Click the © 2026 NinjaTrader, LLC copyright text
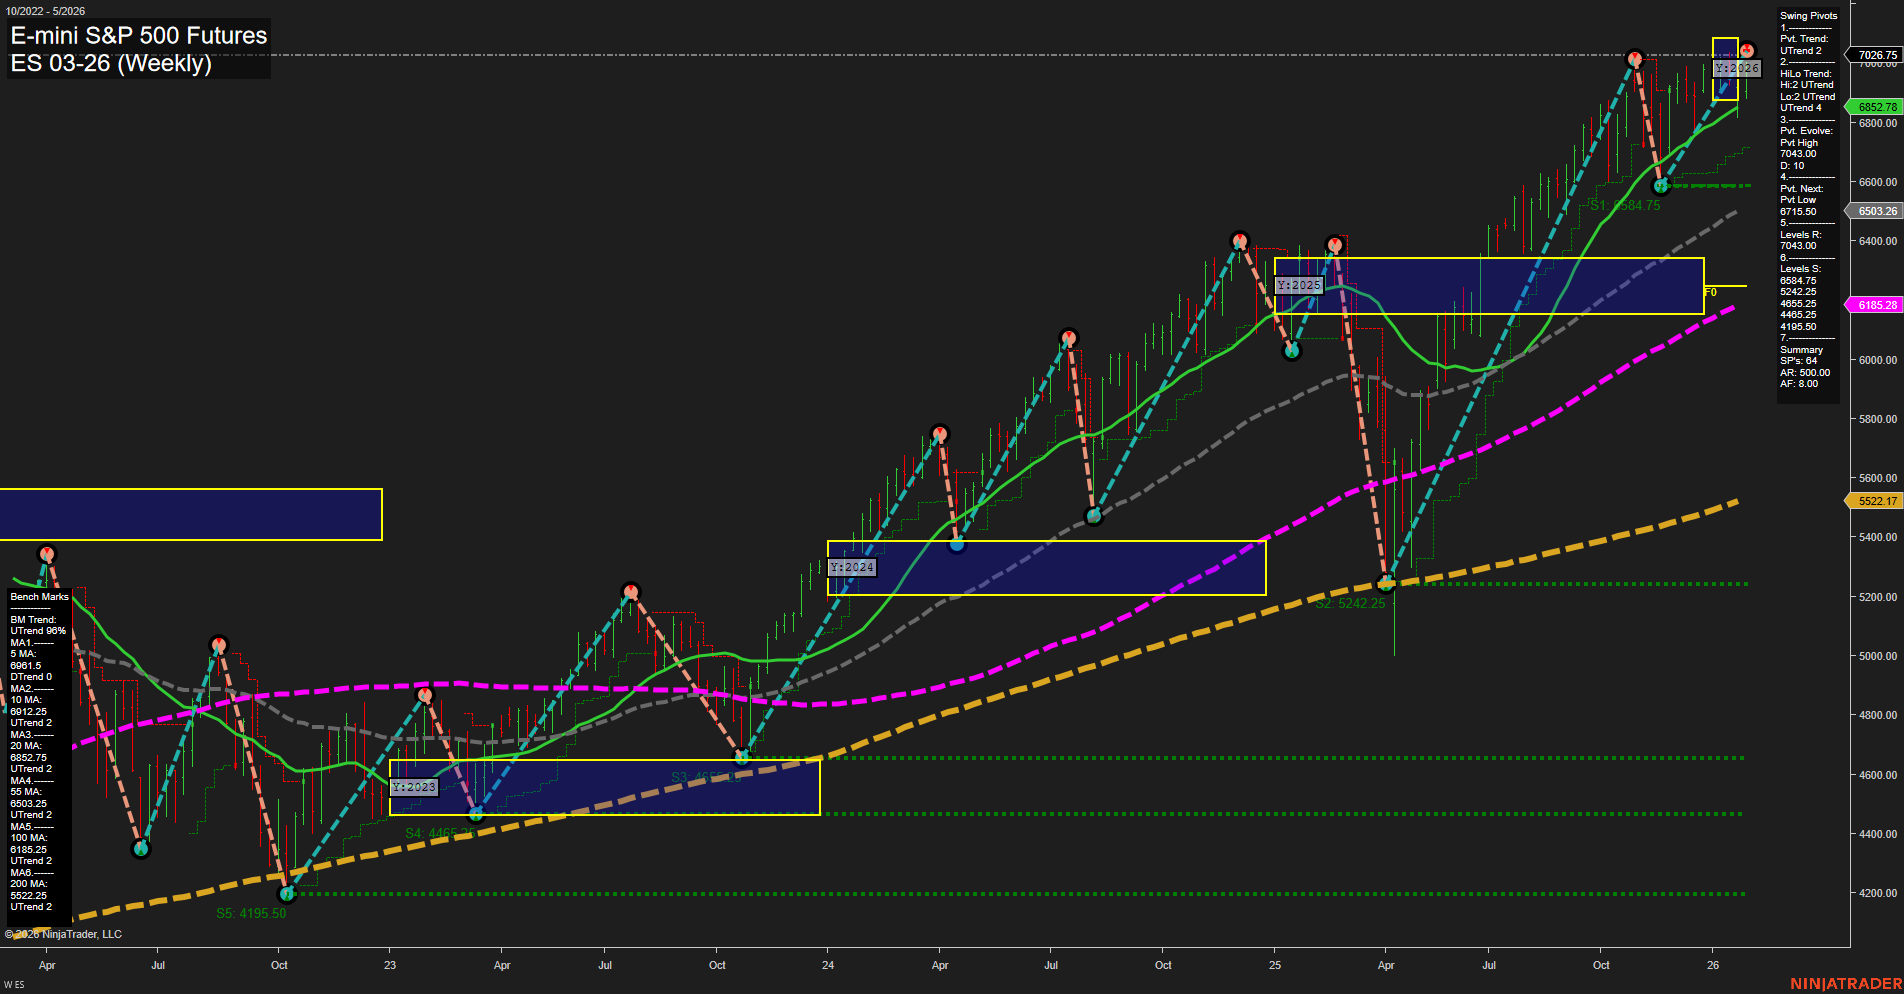This screenshot has height=994, width=1904. 65,933
